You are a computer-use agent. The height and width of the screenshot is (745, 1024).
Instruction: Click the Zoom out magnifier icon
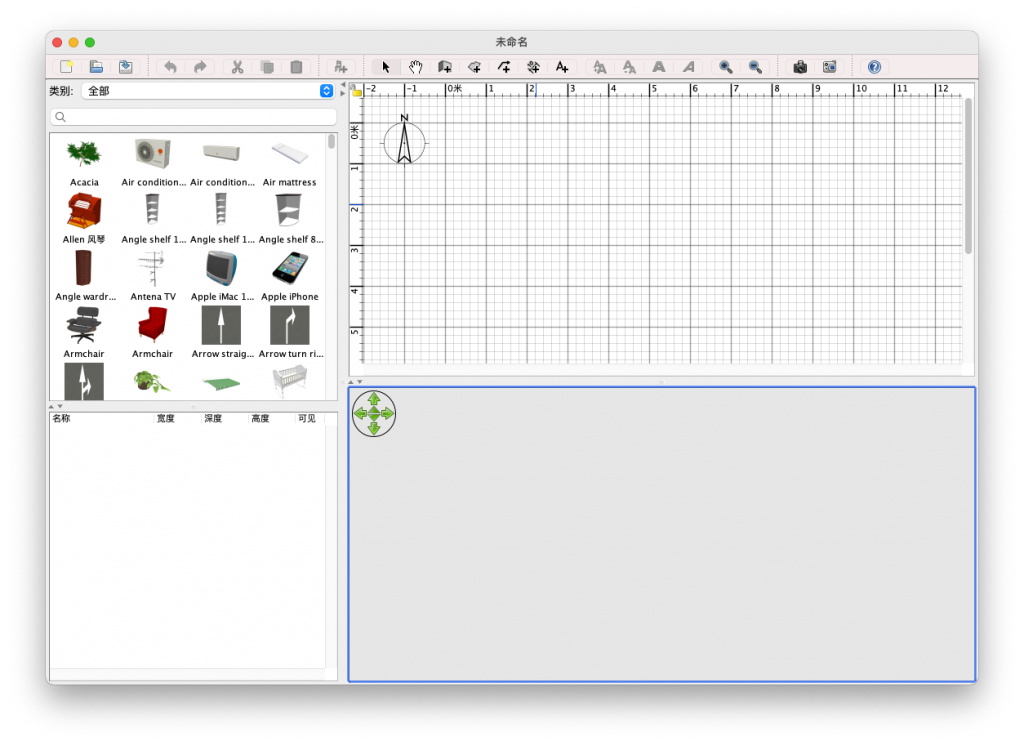click(x=756, y=67)
